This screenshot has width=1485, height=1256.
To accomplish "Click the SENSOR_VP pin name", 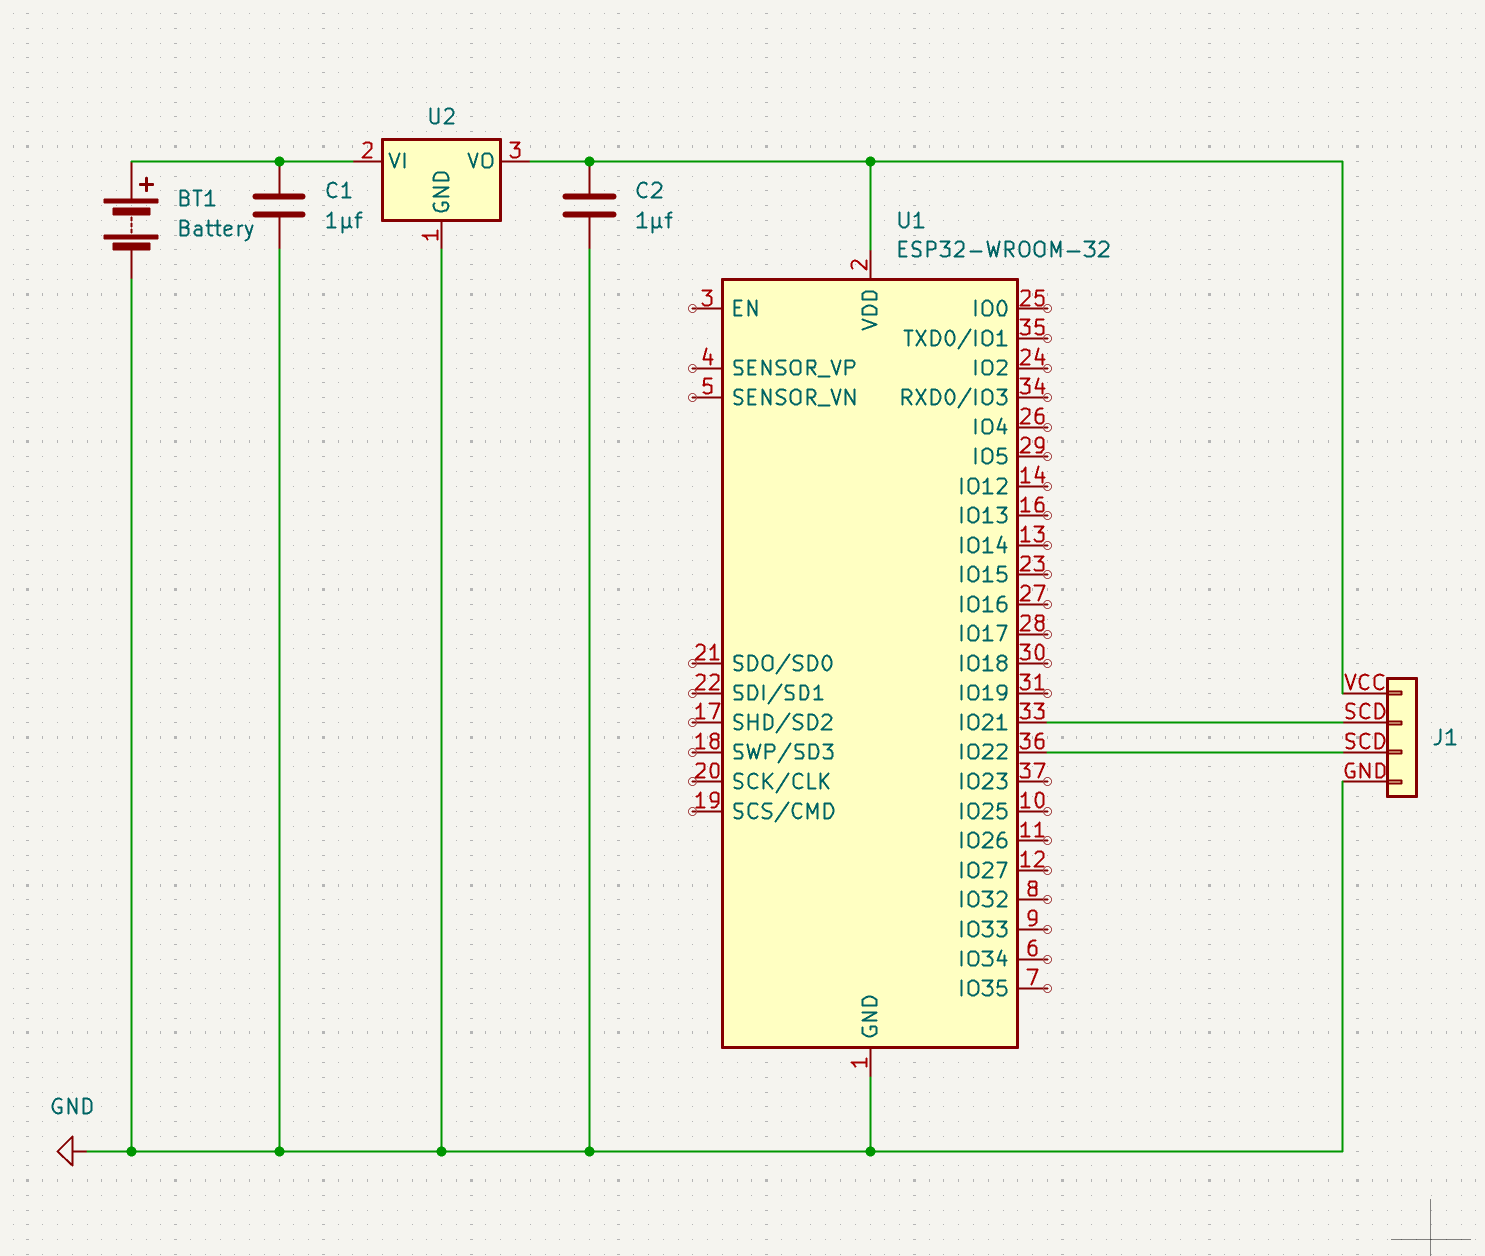I will 794,367.
